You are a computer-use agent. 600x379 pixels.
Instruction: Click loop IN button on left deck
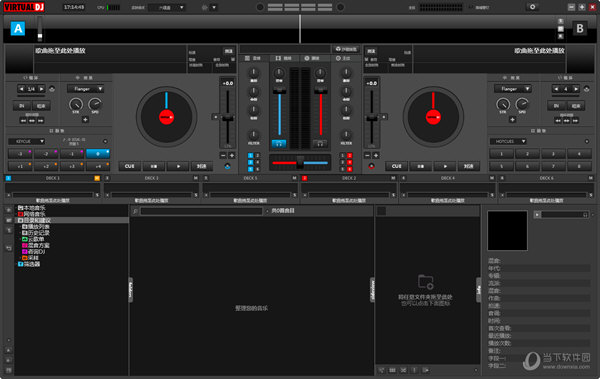tap(21, 106)
